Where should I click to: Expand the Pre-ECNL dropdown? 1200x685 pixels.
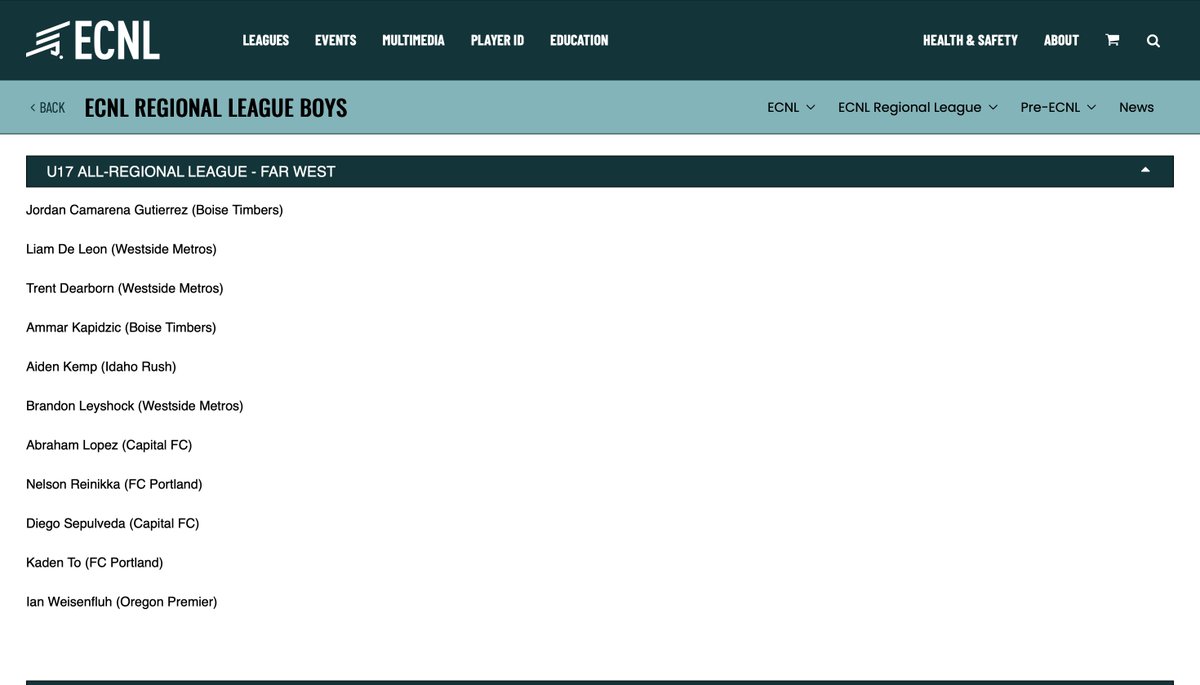1058,107
